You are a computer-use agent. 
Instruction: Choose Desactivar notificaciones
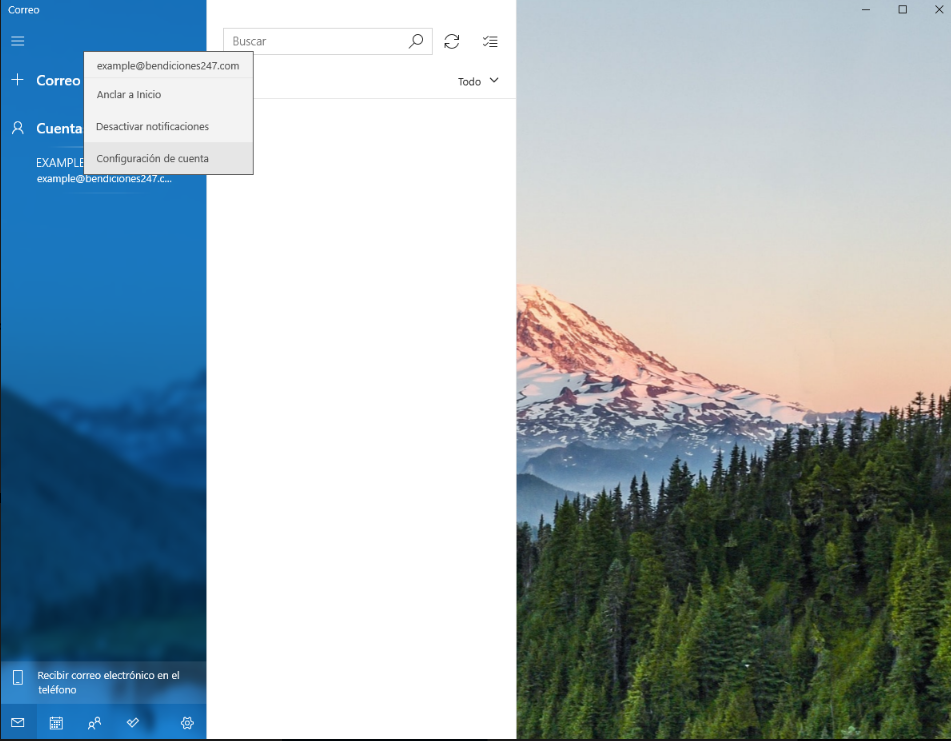[x=169, y=127]
